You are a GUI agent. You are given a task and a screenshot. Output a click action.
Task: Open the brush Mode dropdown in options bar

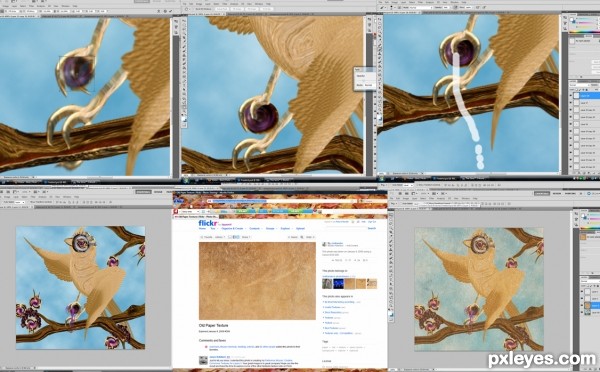pos(421,7)
